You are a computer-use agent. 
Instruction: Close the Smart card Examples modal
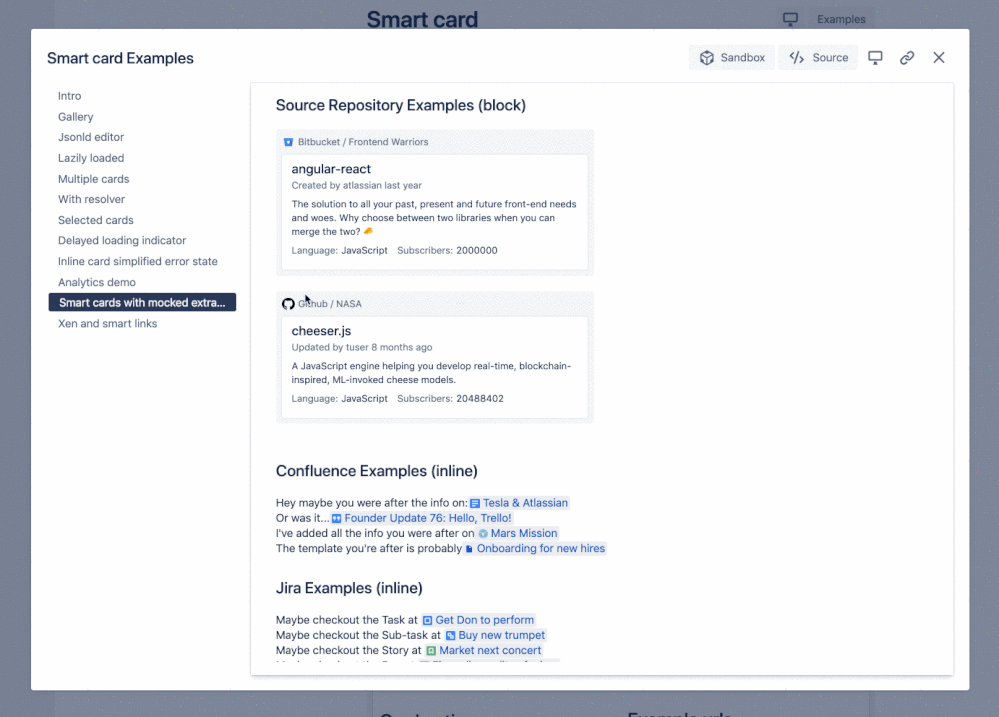[x=939, y=57]
